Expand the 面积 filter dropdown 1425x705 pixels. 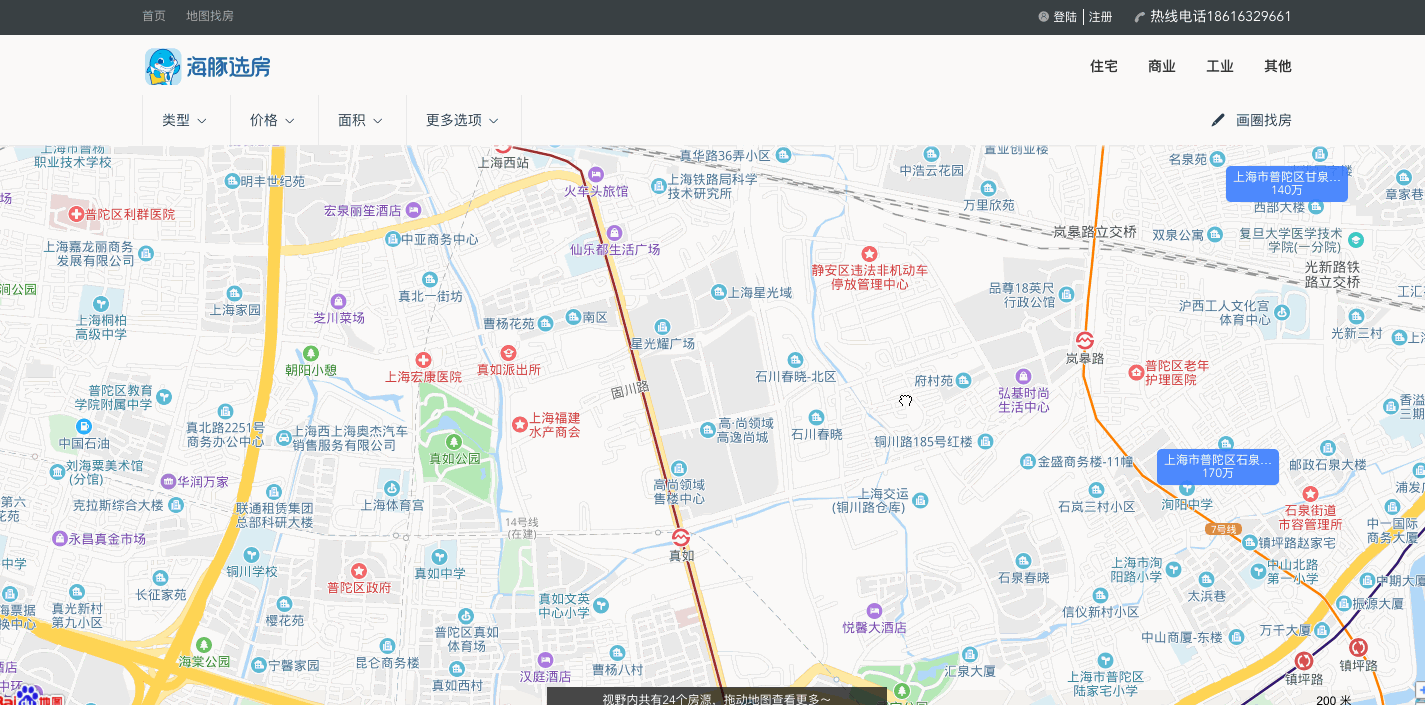point(361,120)
